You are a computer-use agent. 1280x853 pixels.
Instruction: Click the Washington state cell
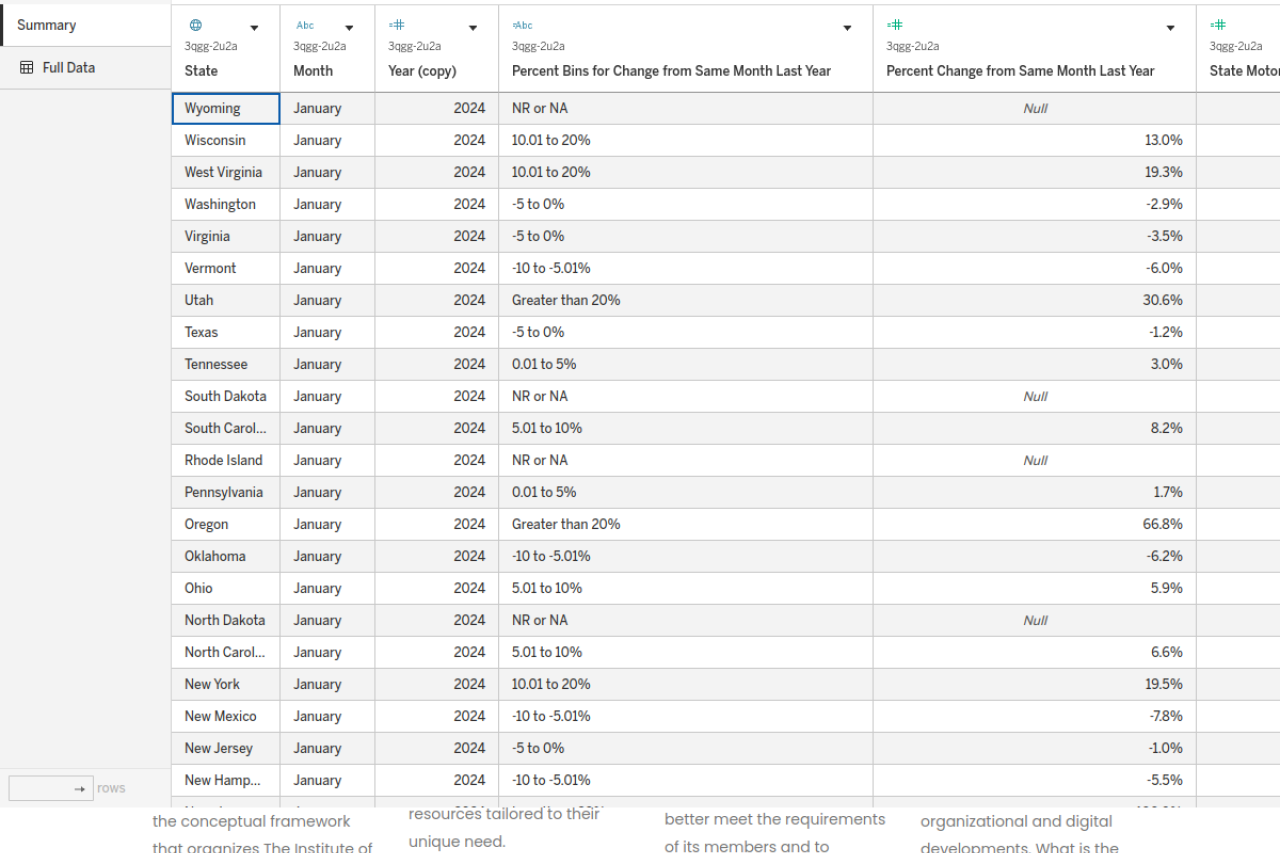tap(226, 204)
